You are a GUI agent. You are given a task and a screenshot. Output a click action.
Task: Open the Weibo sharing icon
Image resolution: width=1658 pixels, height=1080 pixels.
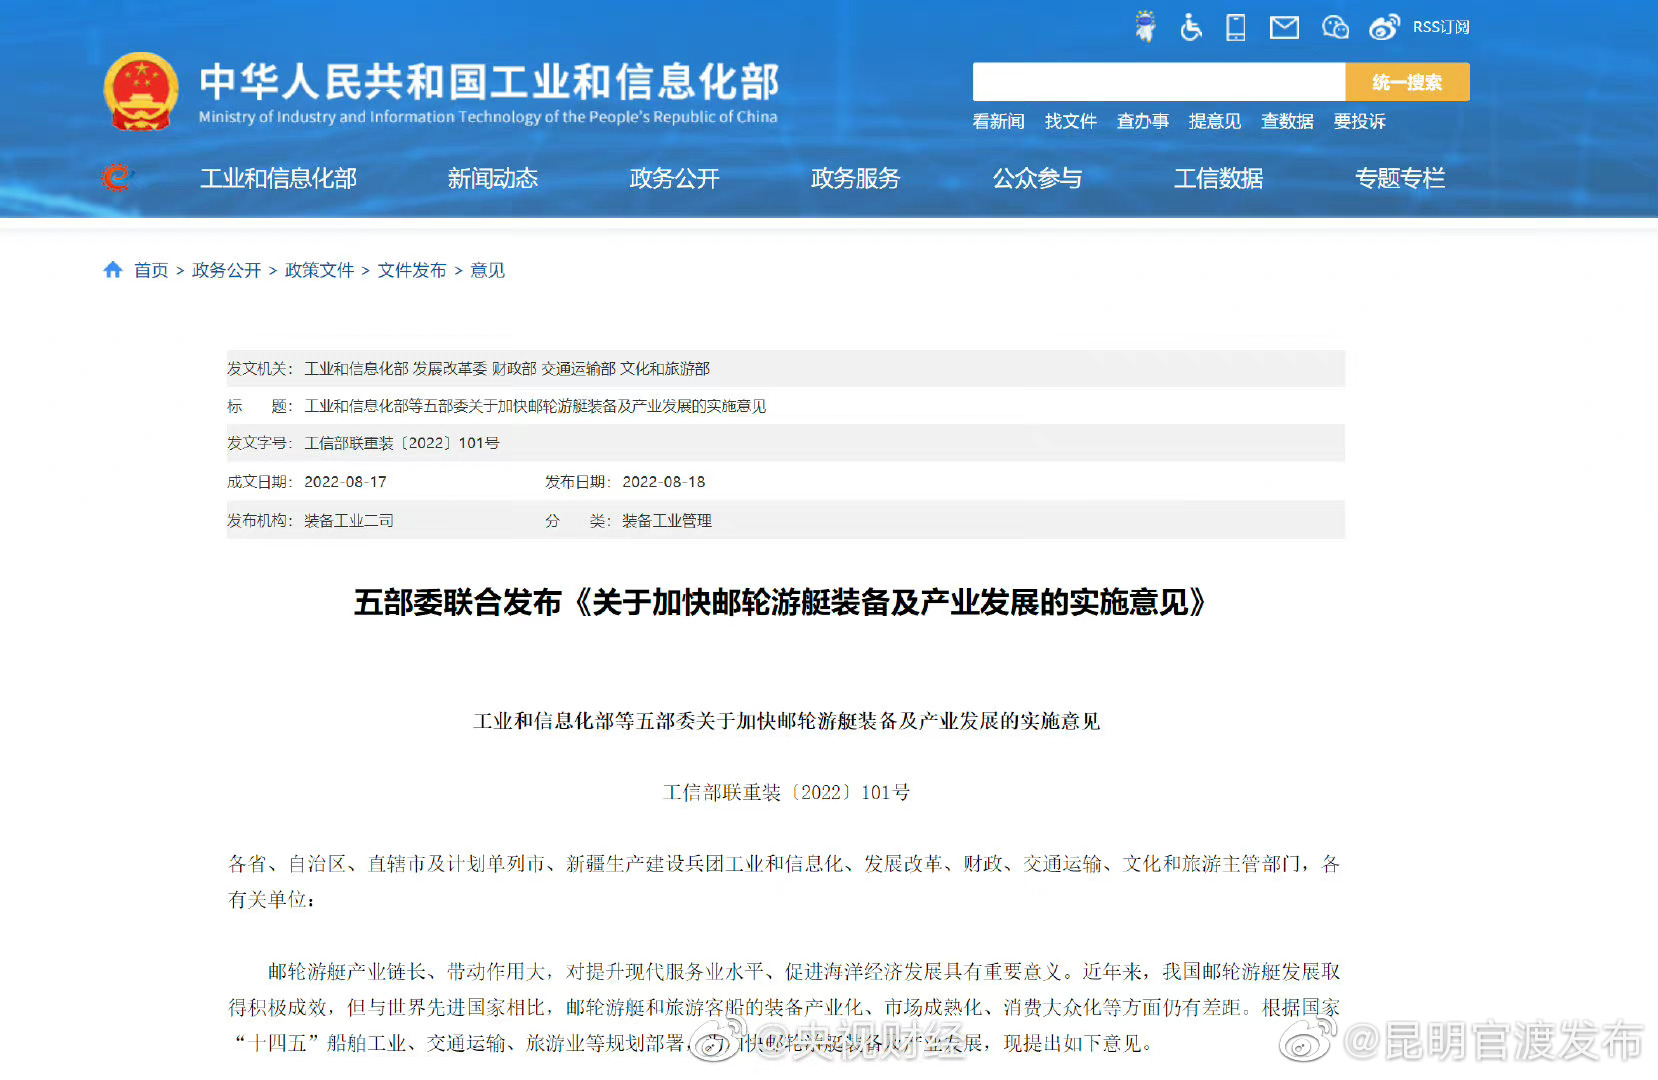[1384, 27]
